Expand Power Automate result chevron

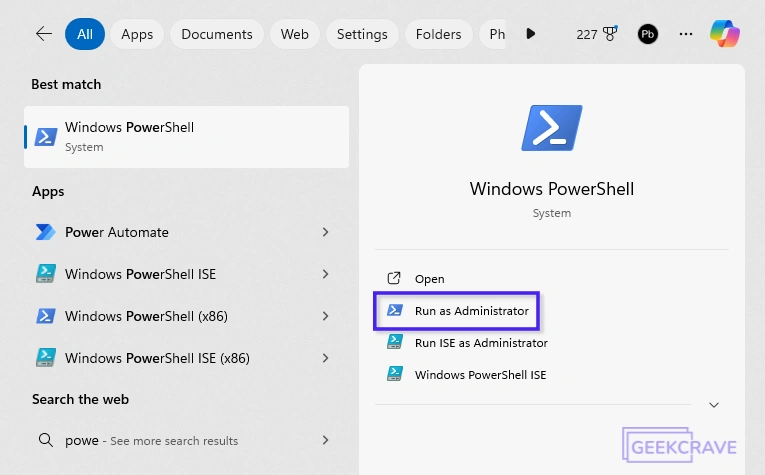325,232
